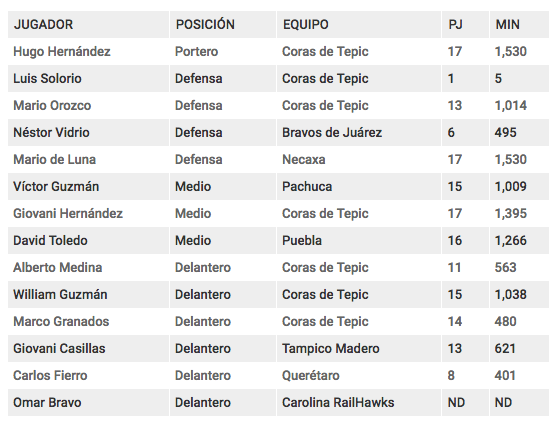
Task: Select team Bravos de Juárez
Action: click(x=332, y=132)
